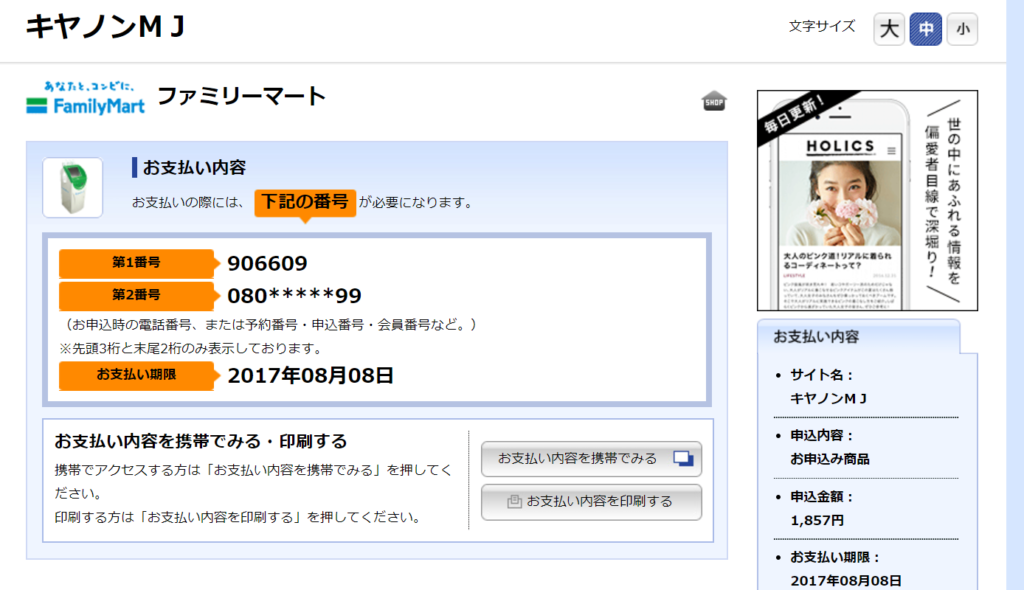Click the 第2番号 orange label
Image resolution: width=1024 pixels, height=590 pixels.
[136, 295]
